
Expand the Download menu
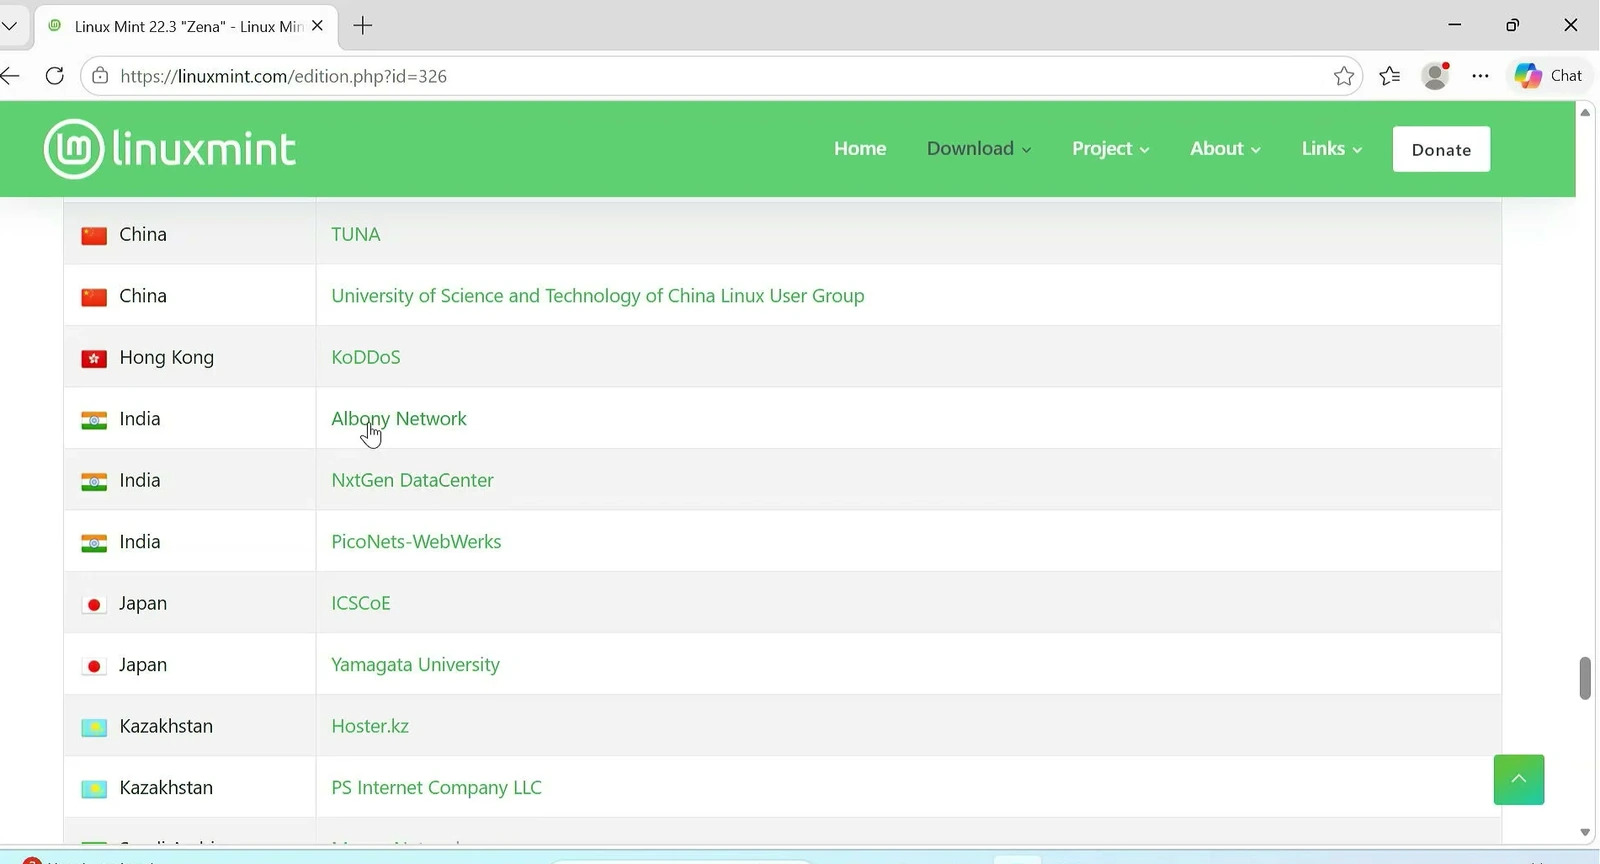[x=978, y=149]
